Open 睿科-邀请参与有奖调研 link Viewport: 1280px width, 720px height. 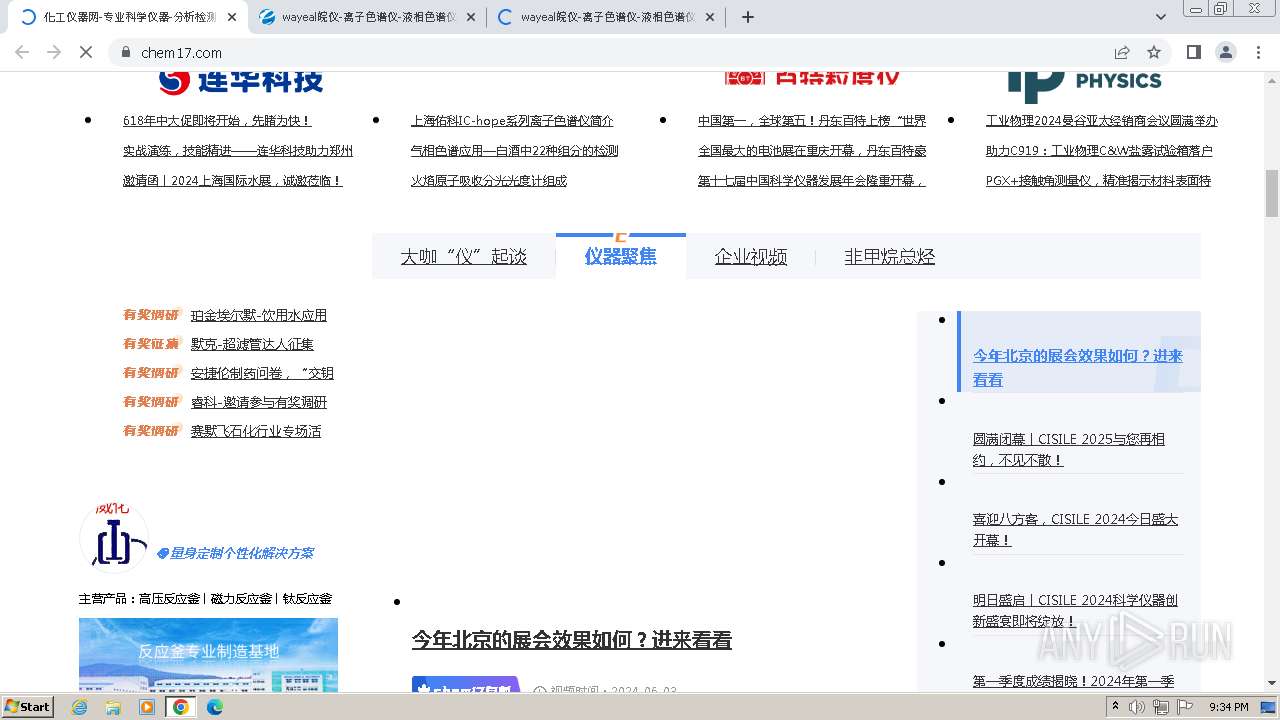click(x=259, y=402)
